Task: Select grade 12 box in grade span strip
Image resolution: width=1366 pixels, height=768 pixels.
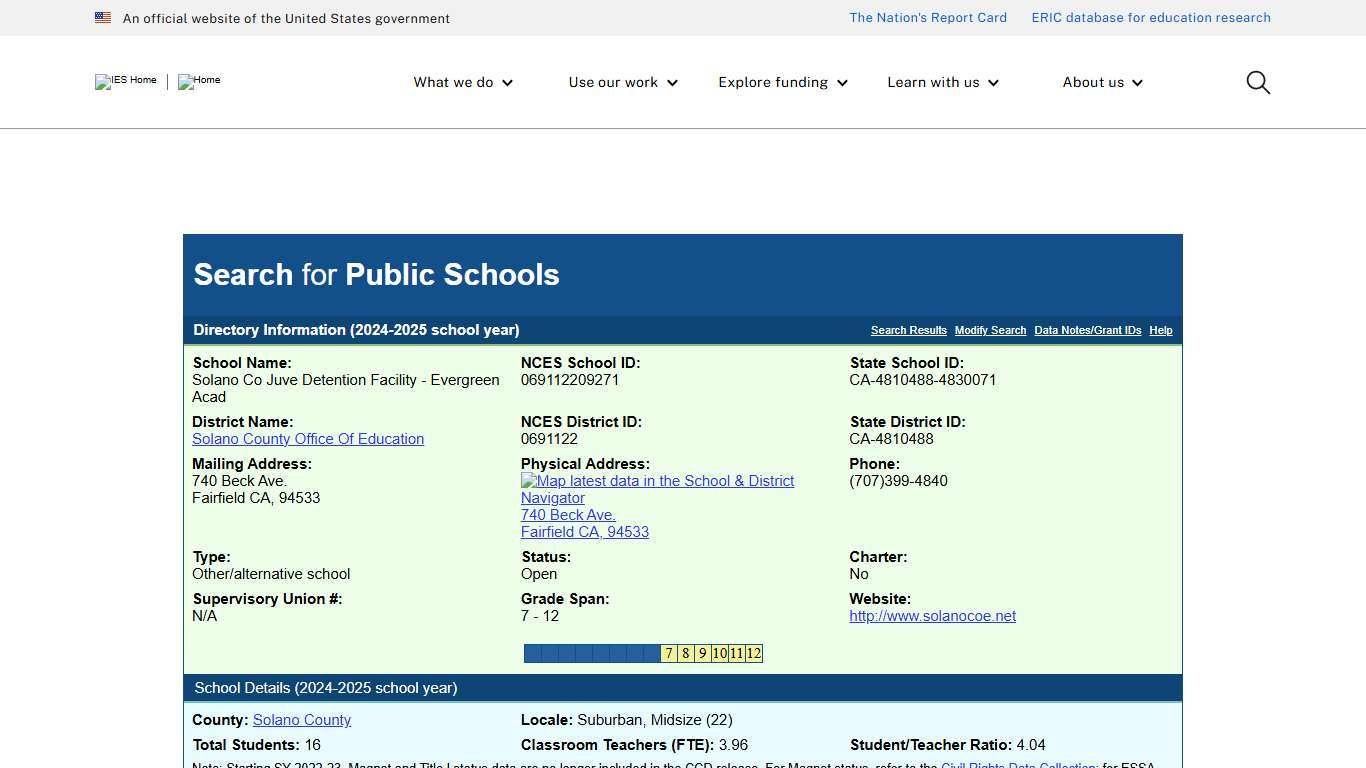Action: [x=753, y=653]
